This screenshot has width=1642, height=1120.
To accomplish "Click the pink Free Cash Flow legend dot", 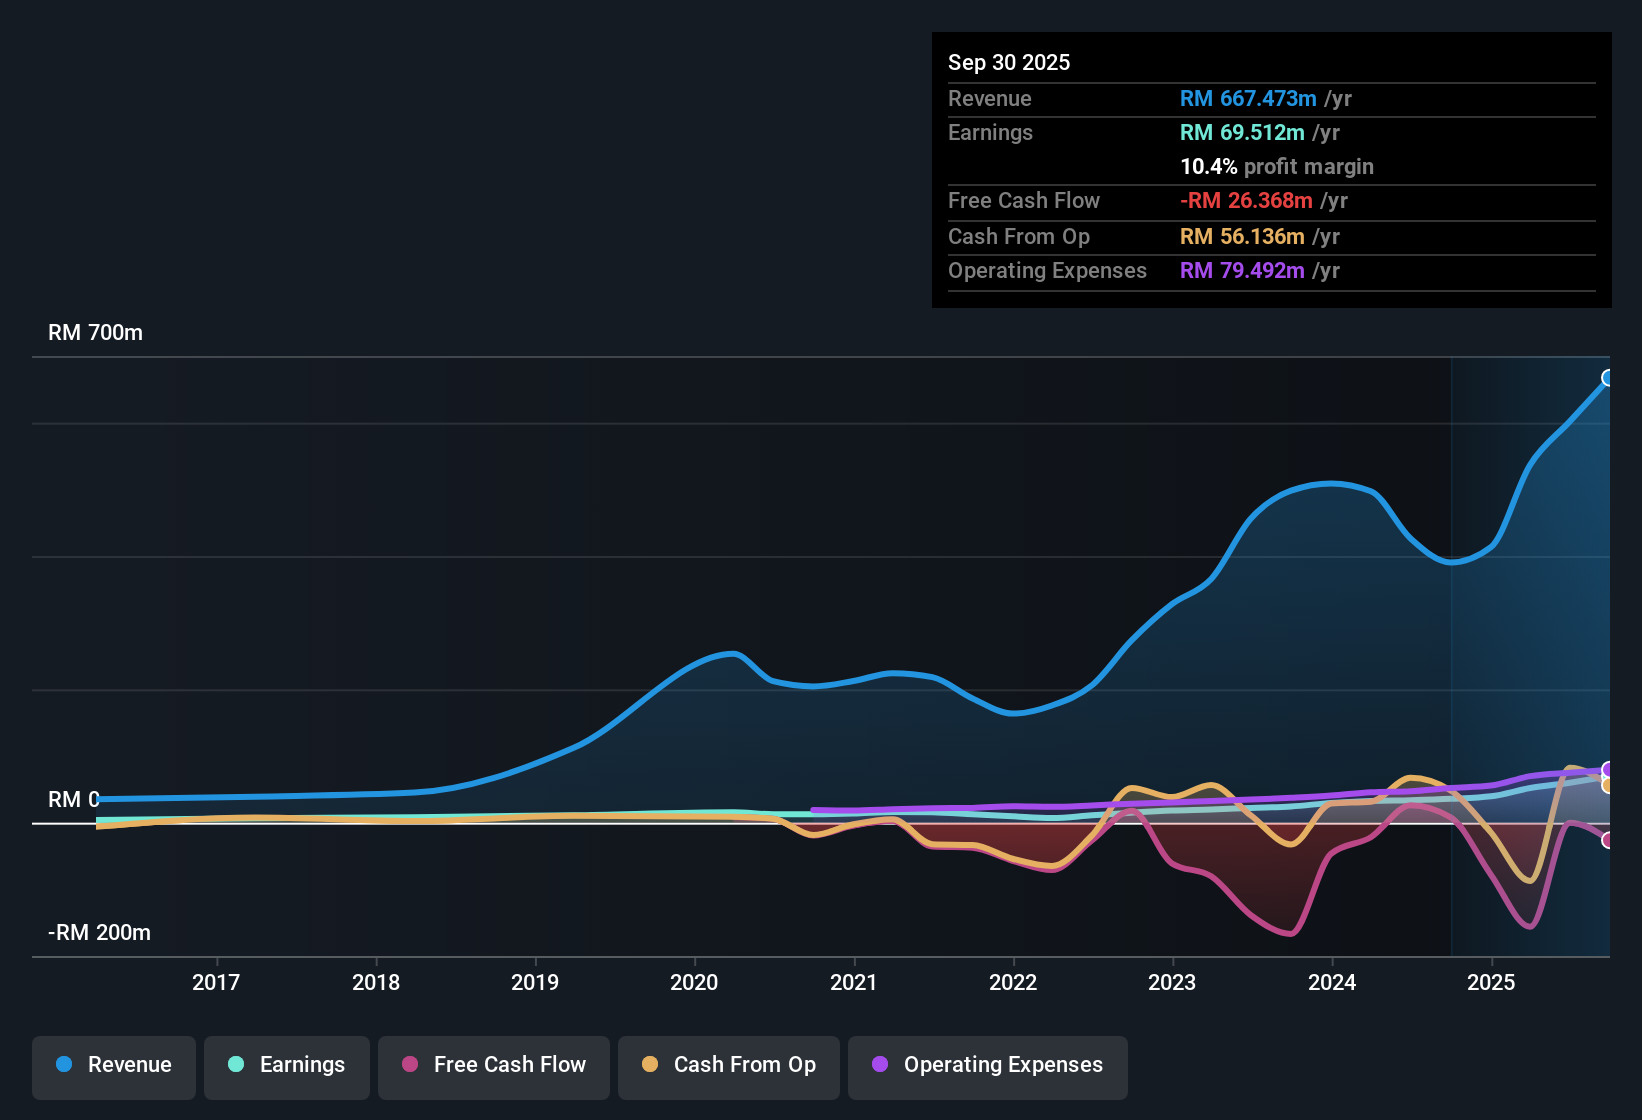I will pyautogui.click(x=409, y=1065).
